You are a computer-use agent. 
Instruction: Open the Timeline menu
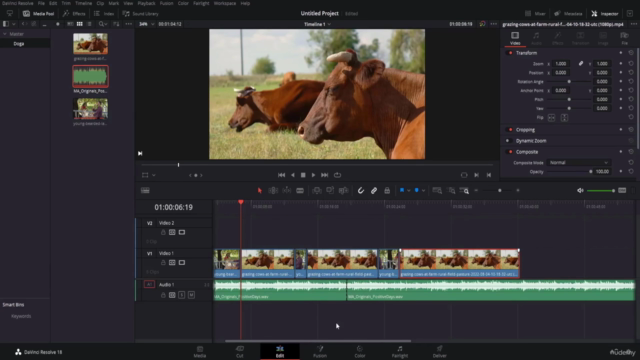(83, 3)
